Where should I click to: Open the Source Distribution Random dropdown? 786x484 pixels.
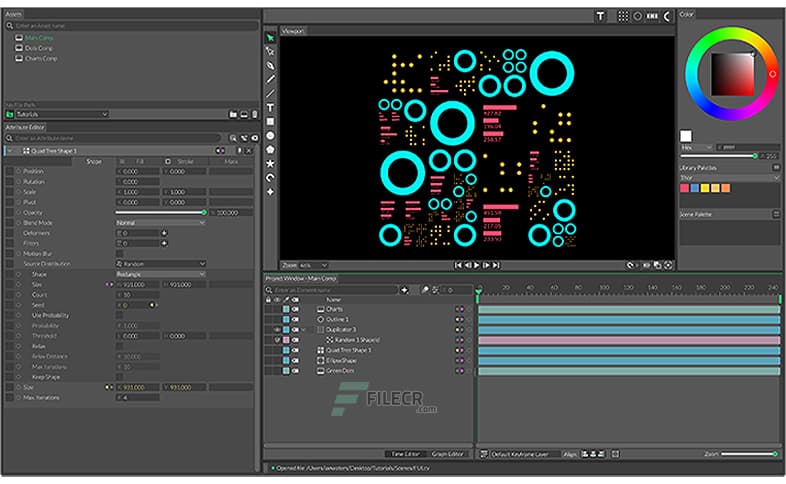[x=160, y=264]
